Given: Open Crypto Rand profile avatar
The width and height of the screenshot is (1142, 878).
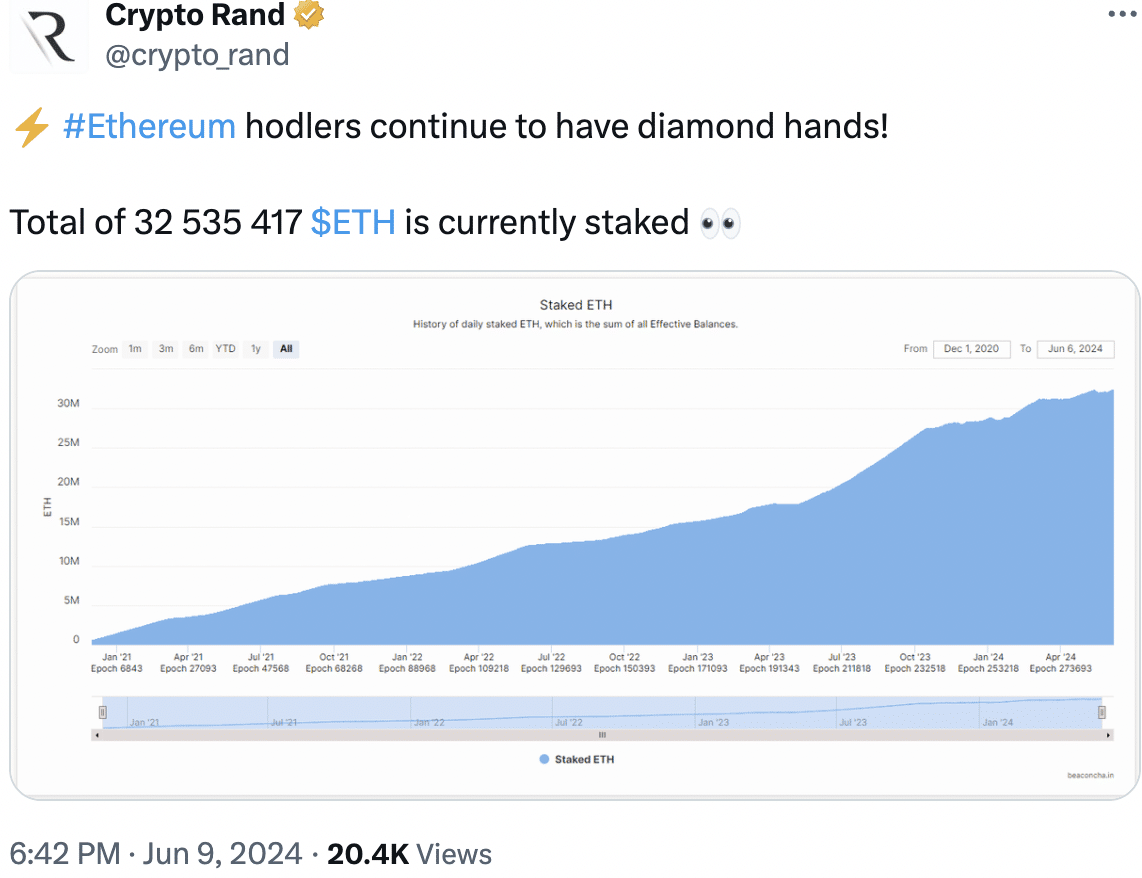Looking at the screenshot, I should pos(48,36).
